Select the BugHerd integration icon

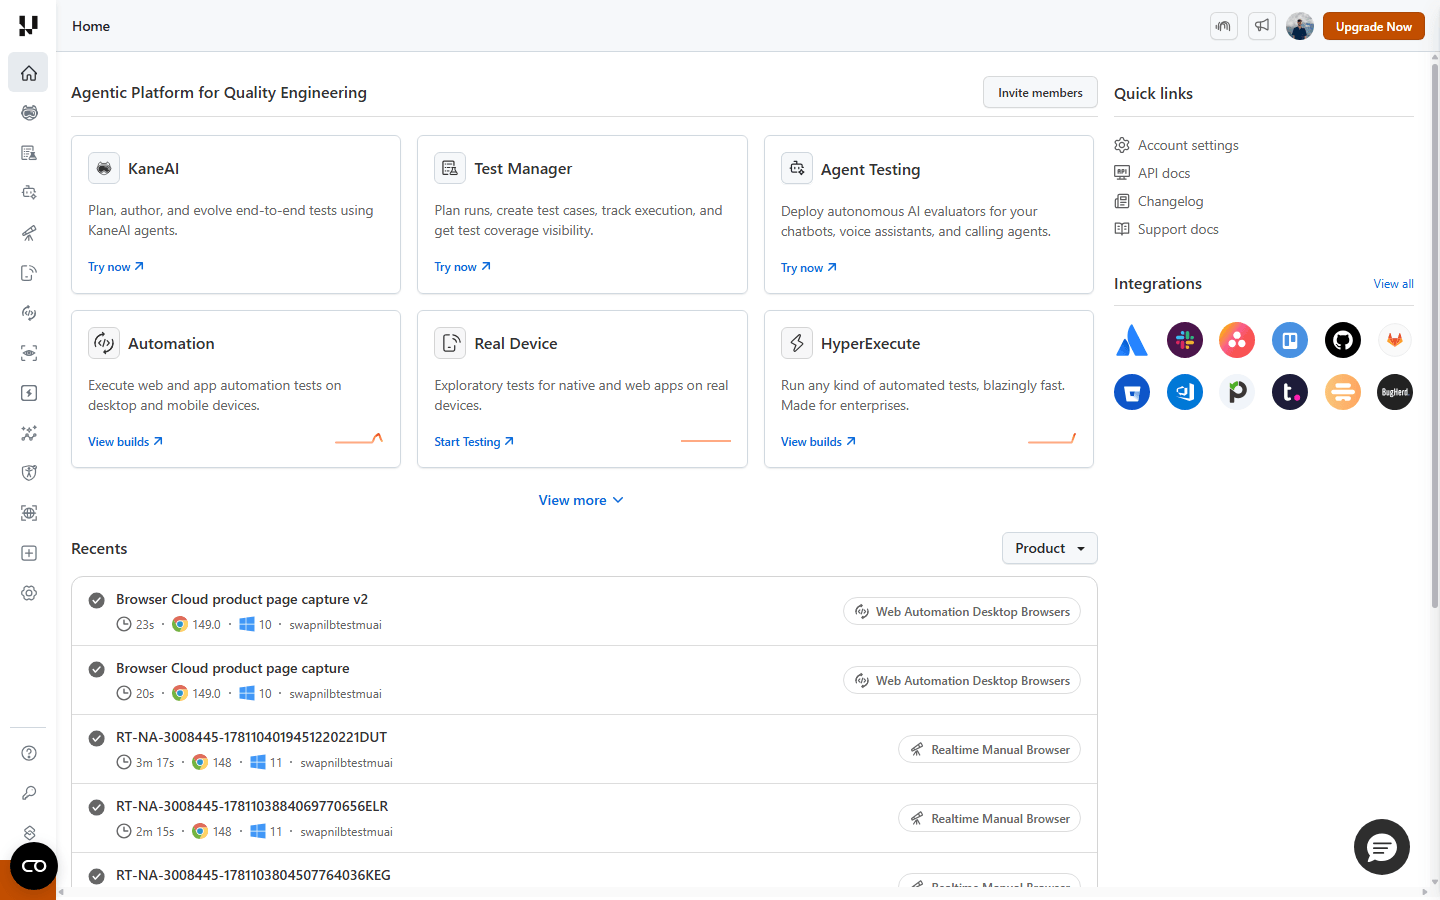[1395, 392]
